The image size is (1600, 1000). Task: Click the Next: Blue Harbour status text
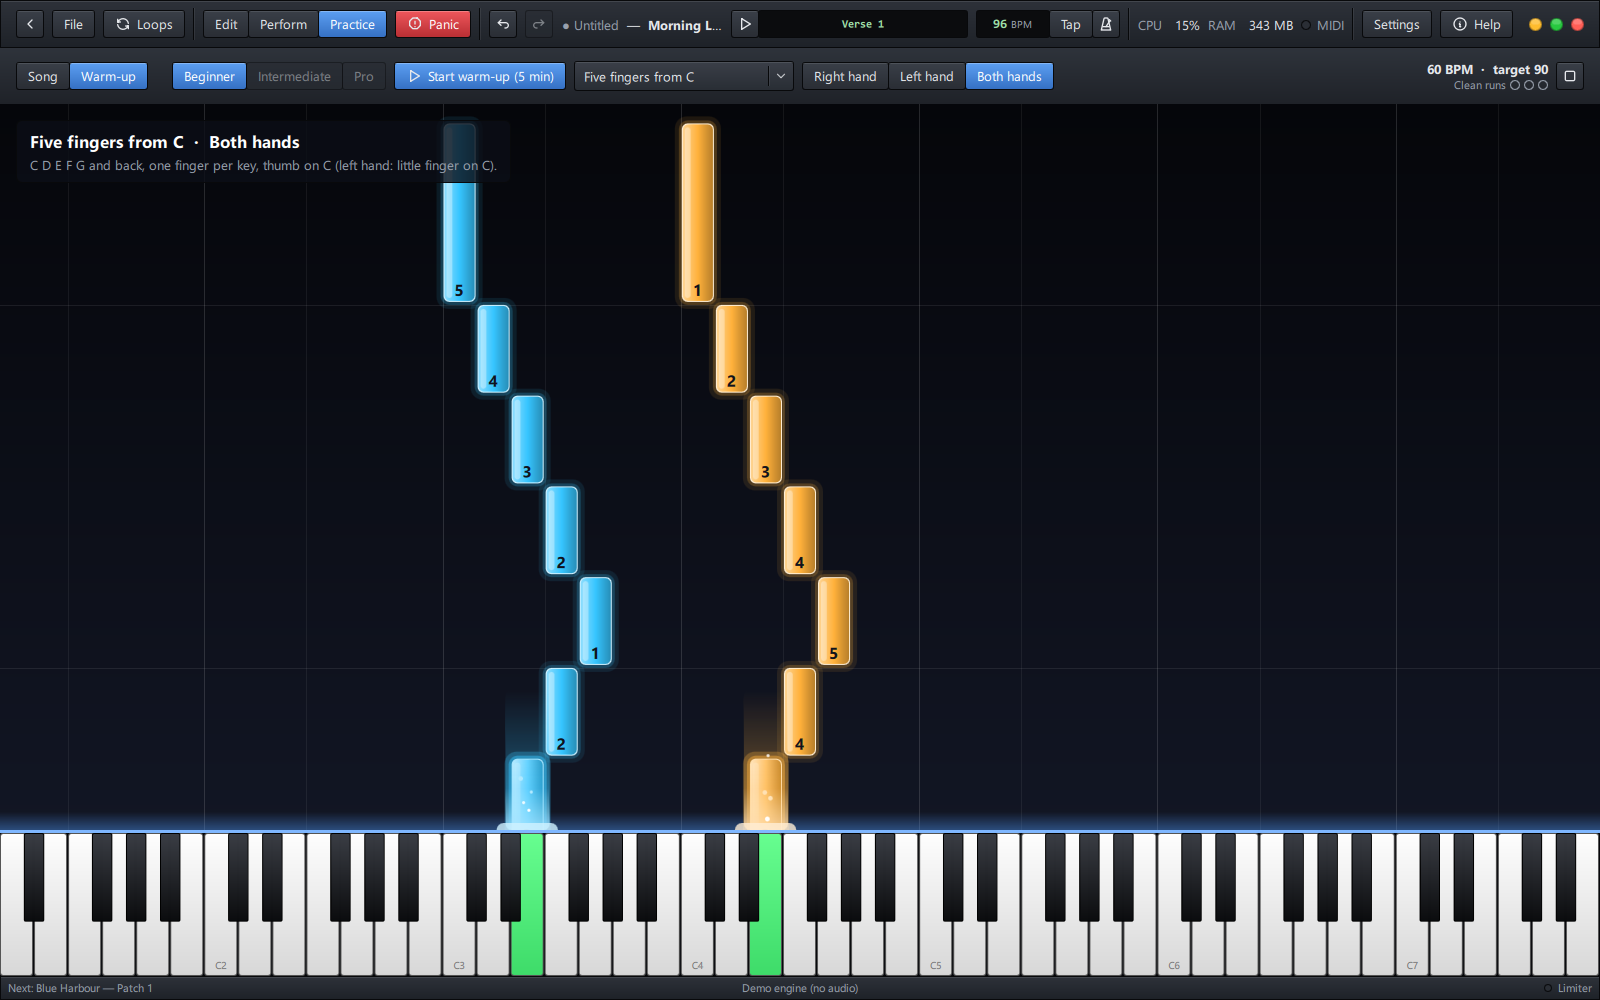coord(80,988)
